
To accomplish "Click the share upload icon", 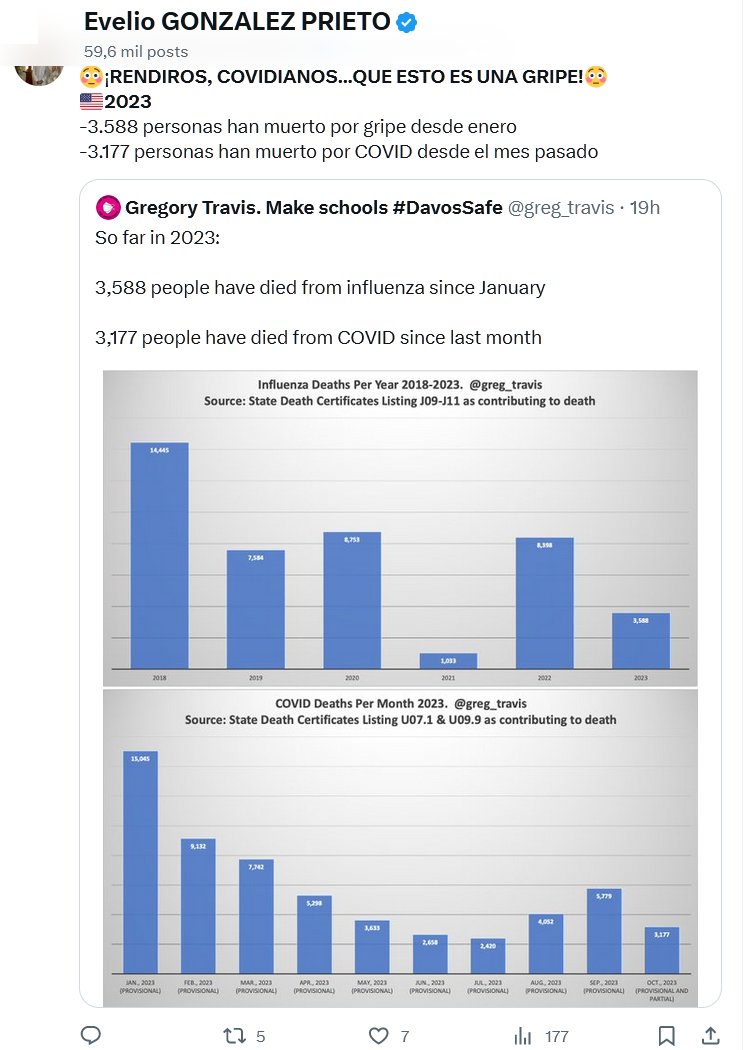I will (710, 1035).
